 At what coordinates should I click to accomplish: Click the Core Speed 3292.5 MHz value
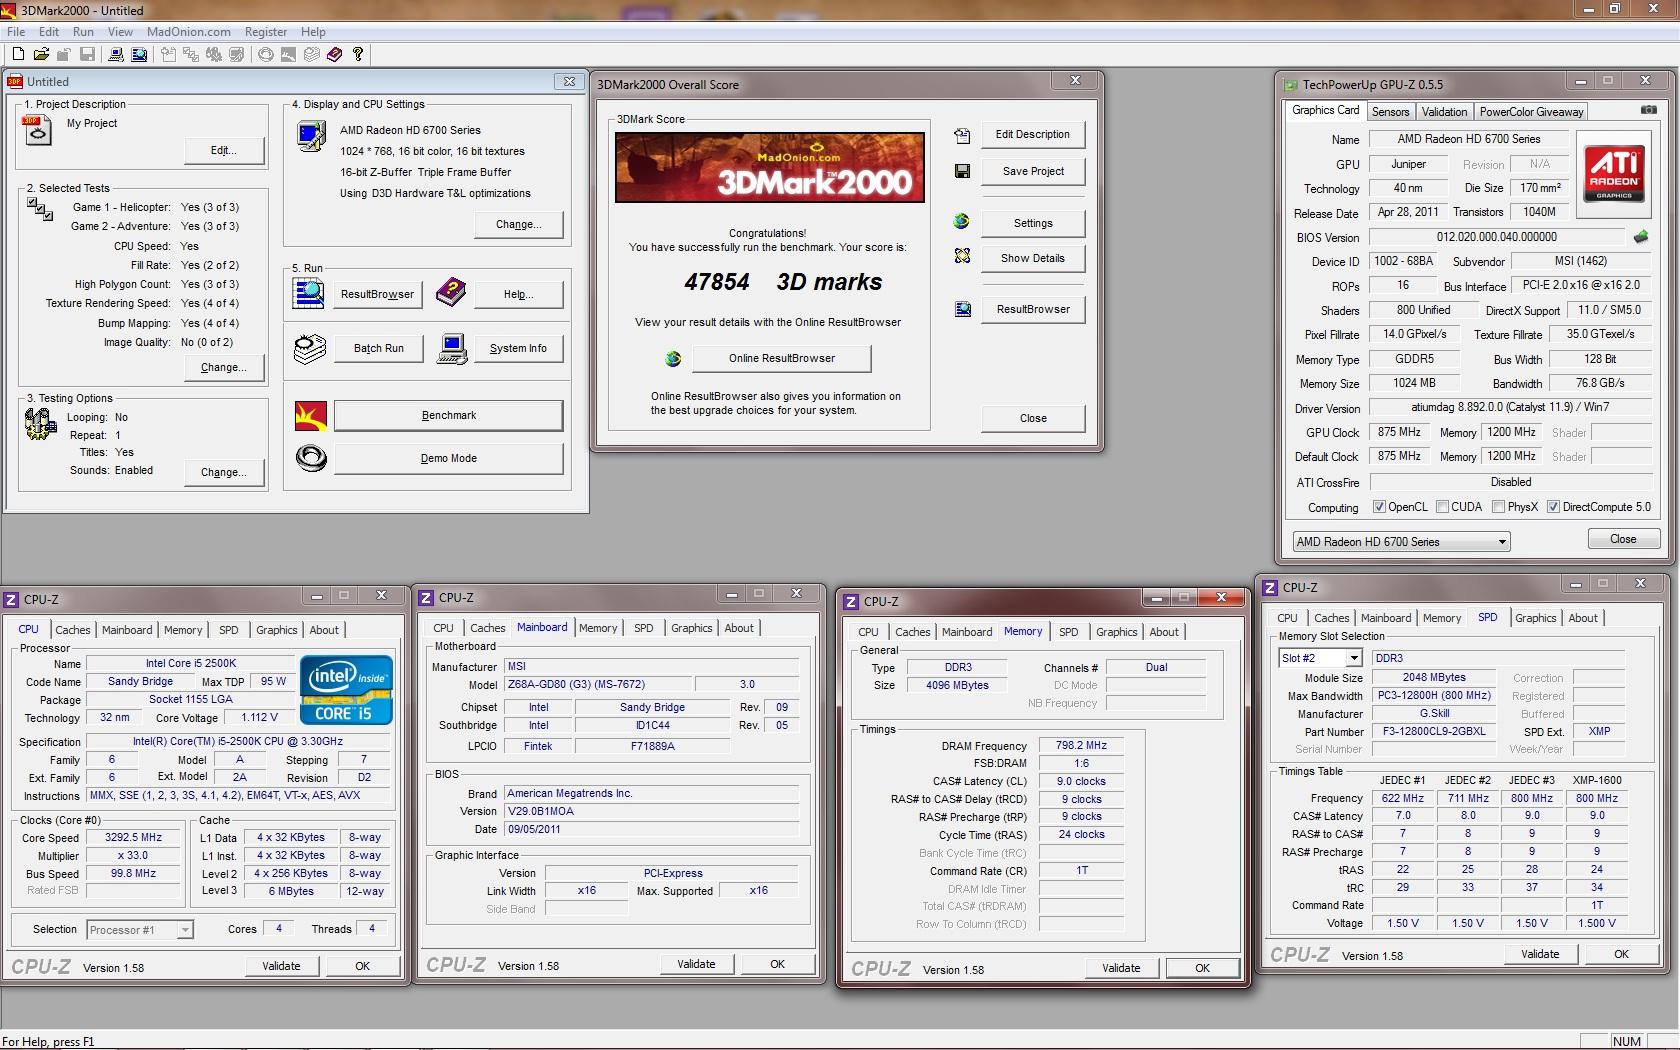tap(134, 838)
